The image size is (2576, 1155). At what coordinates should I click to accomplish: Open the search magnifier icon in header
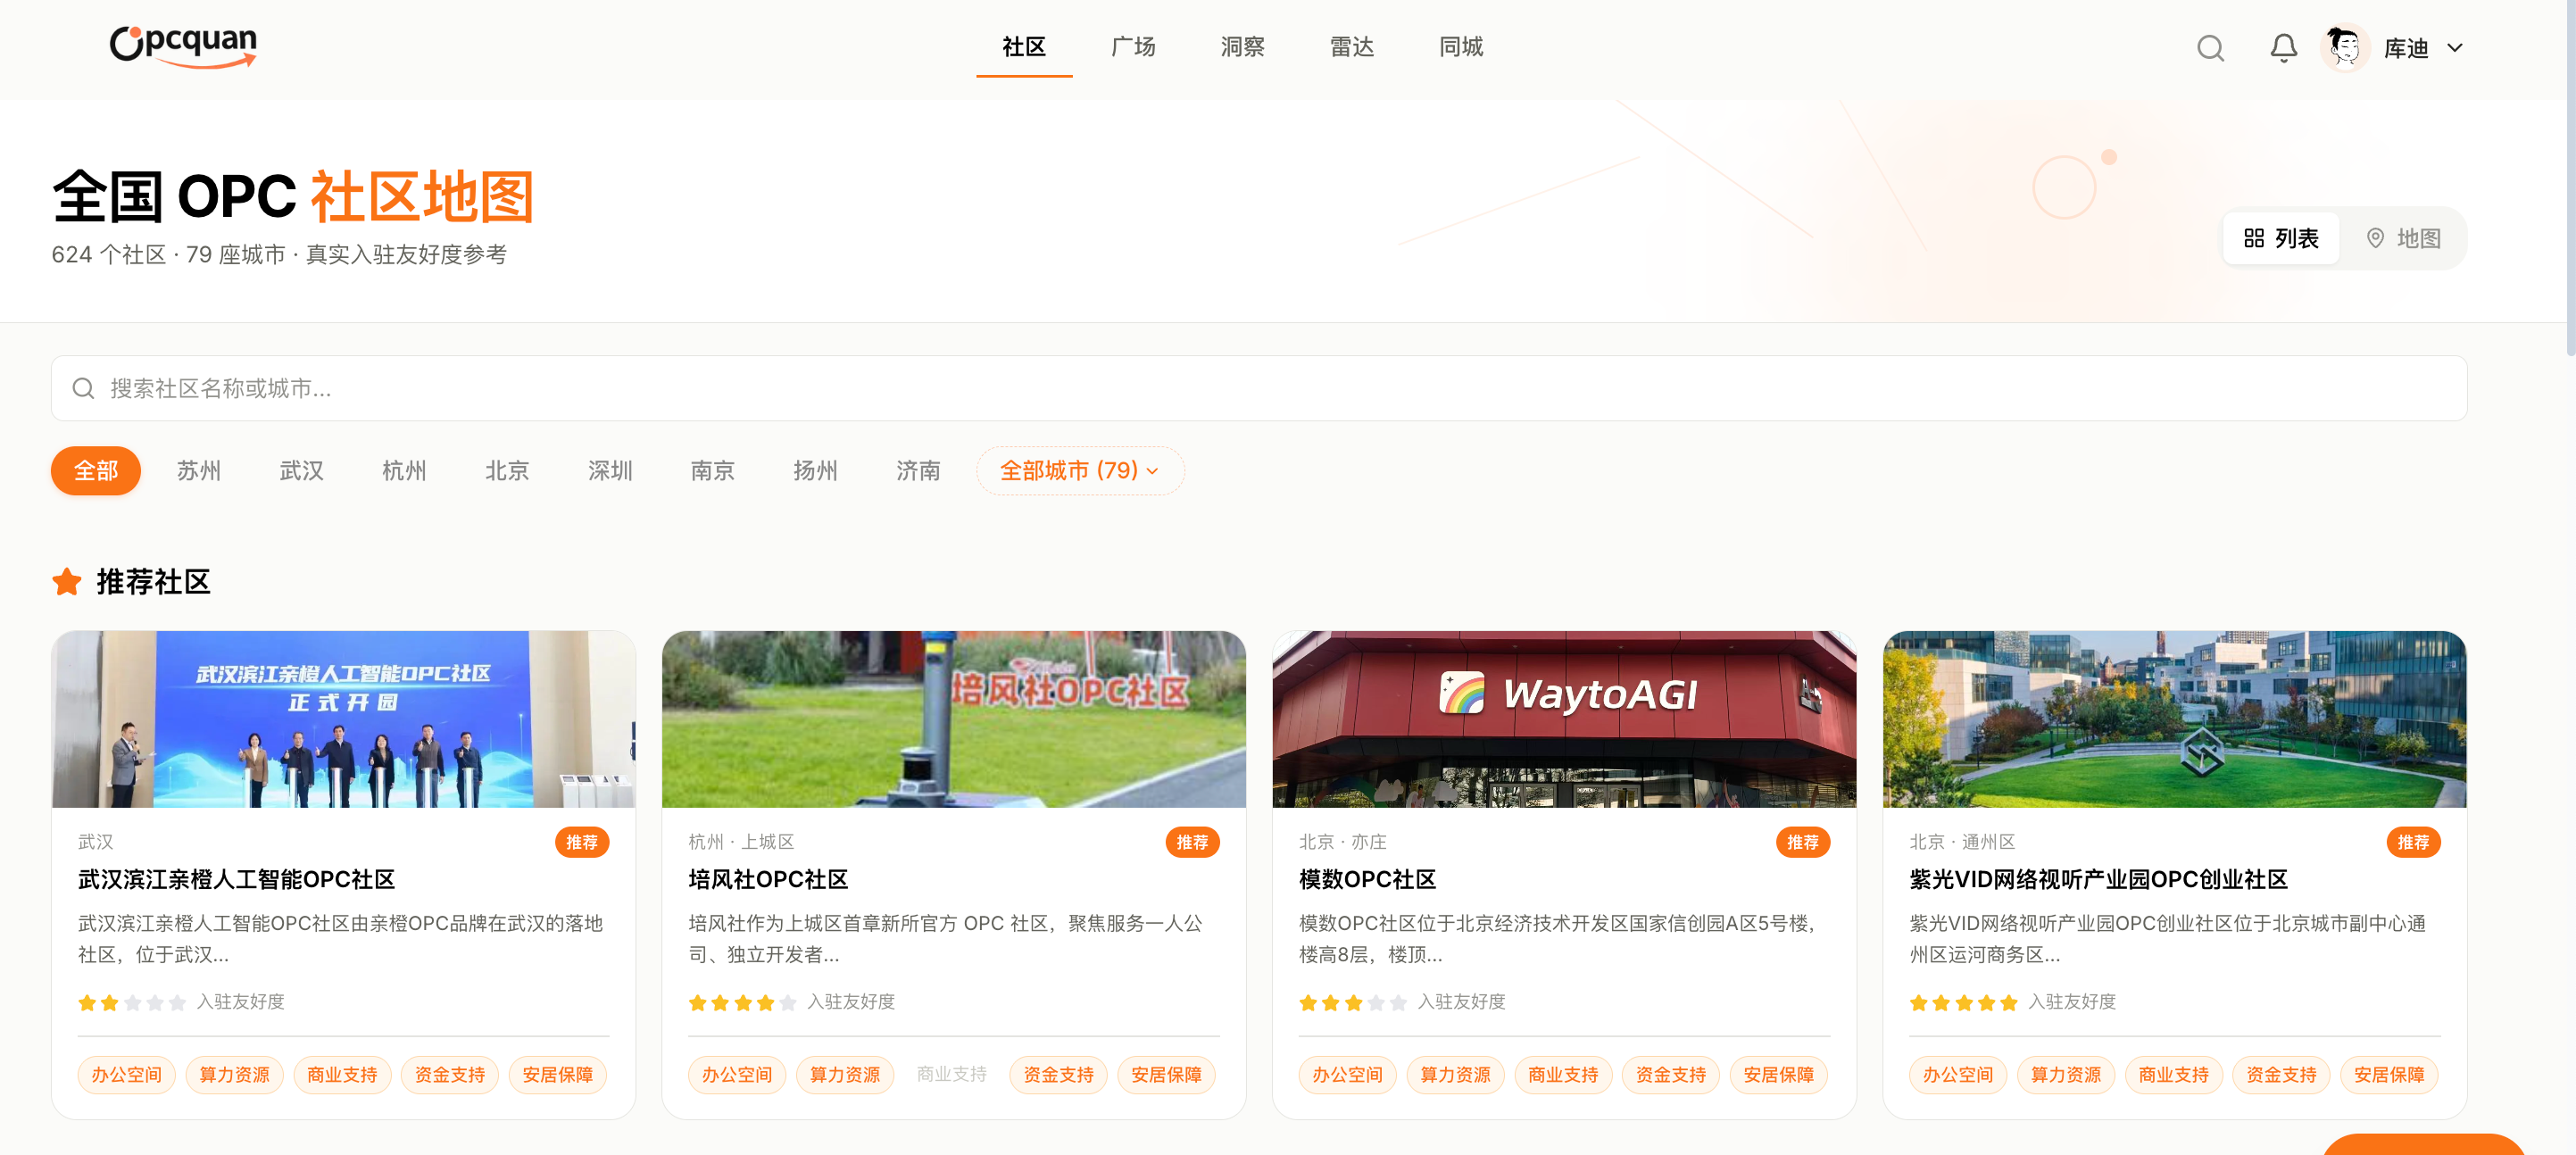2210,48
